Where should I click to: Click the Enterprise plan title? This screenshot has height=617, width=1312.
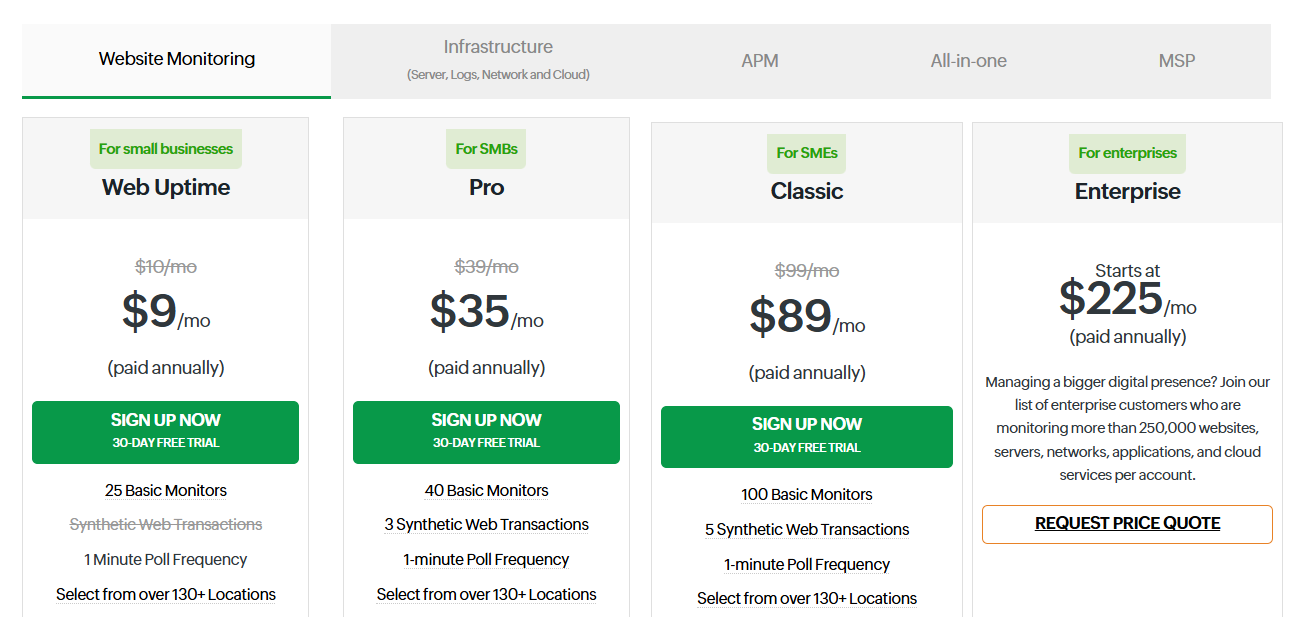(x=1128, y=192)
